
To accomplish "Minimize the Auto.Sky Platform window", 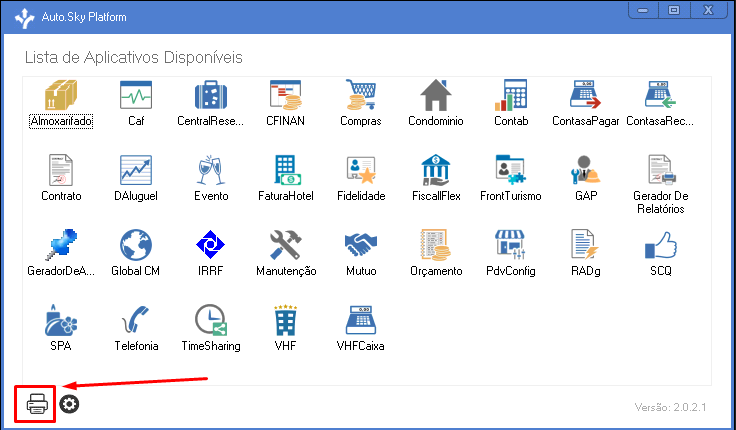I will tap(643, 10).
